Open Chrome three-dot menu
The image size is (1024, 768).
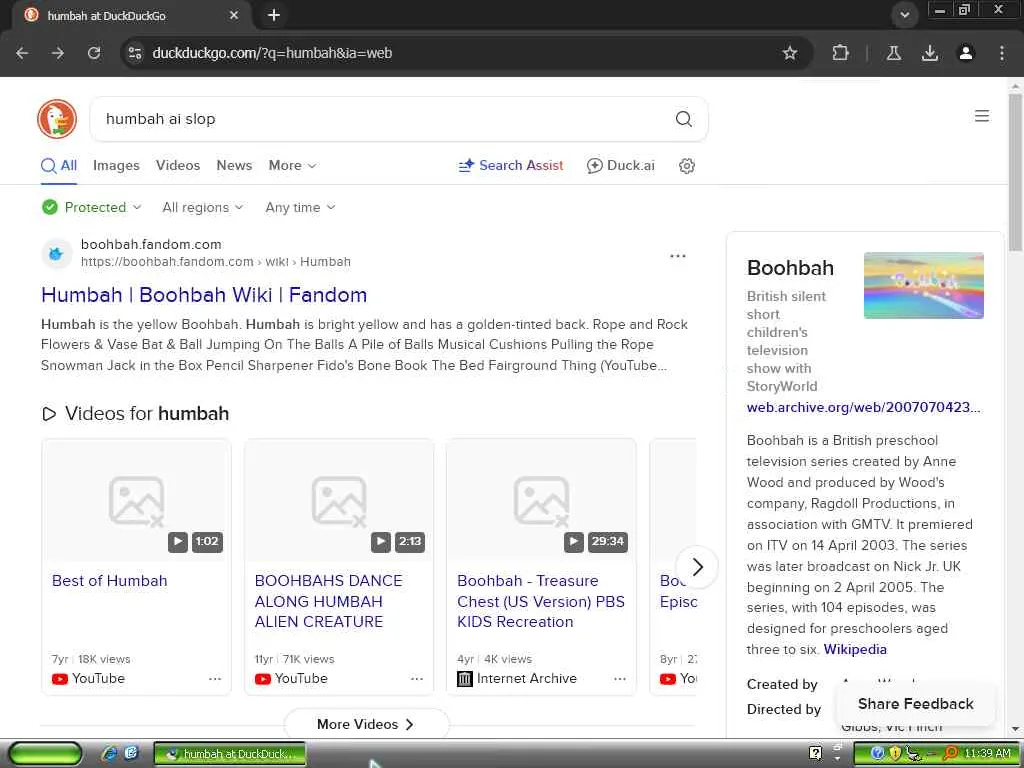click(1002, 53)
